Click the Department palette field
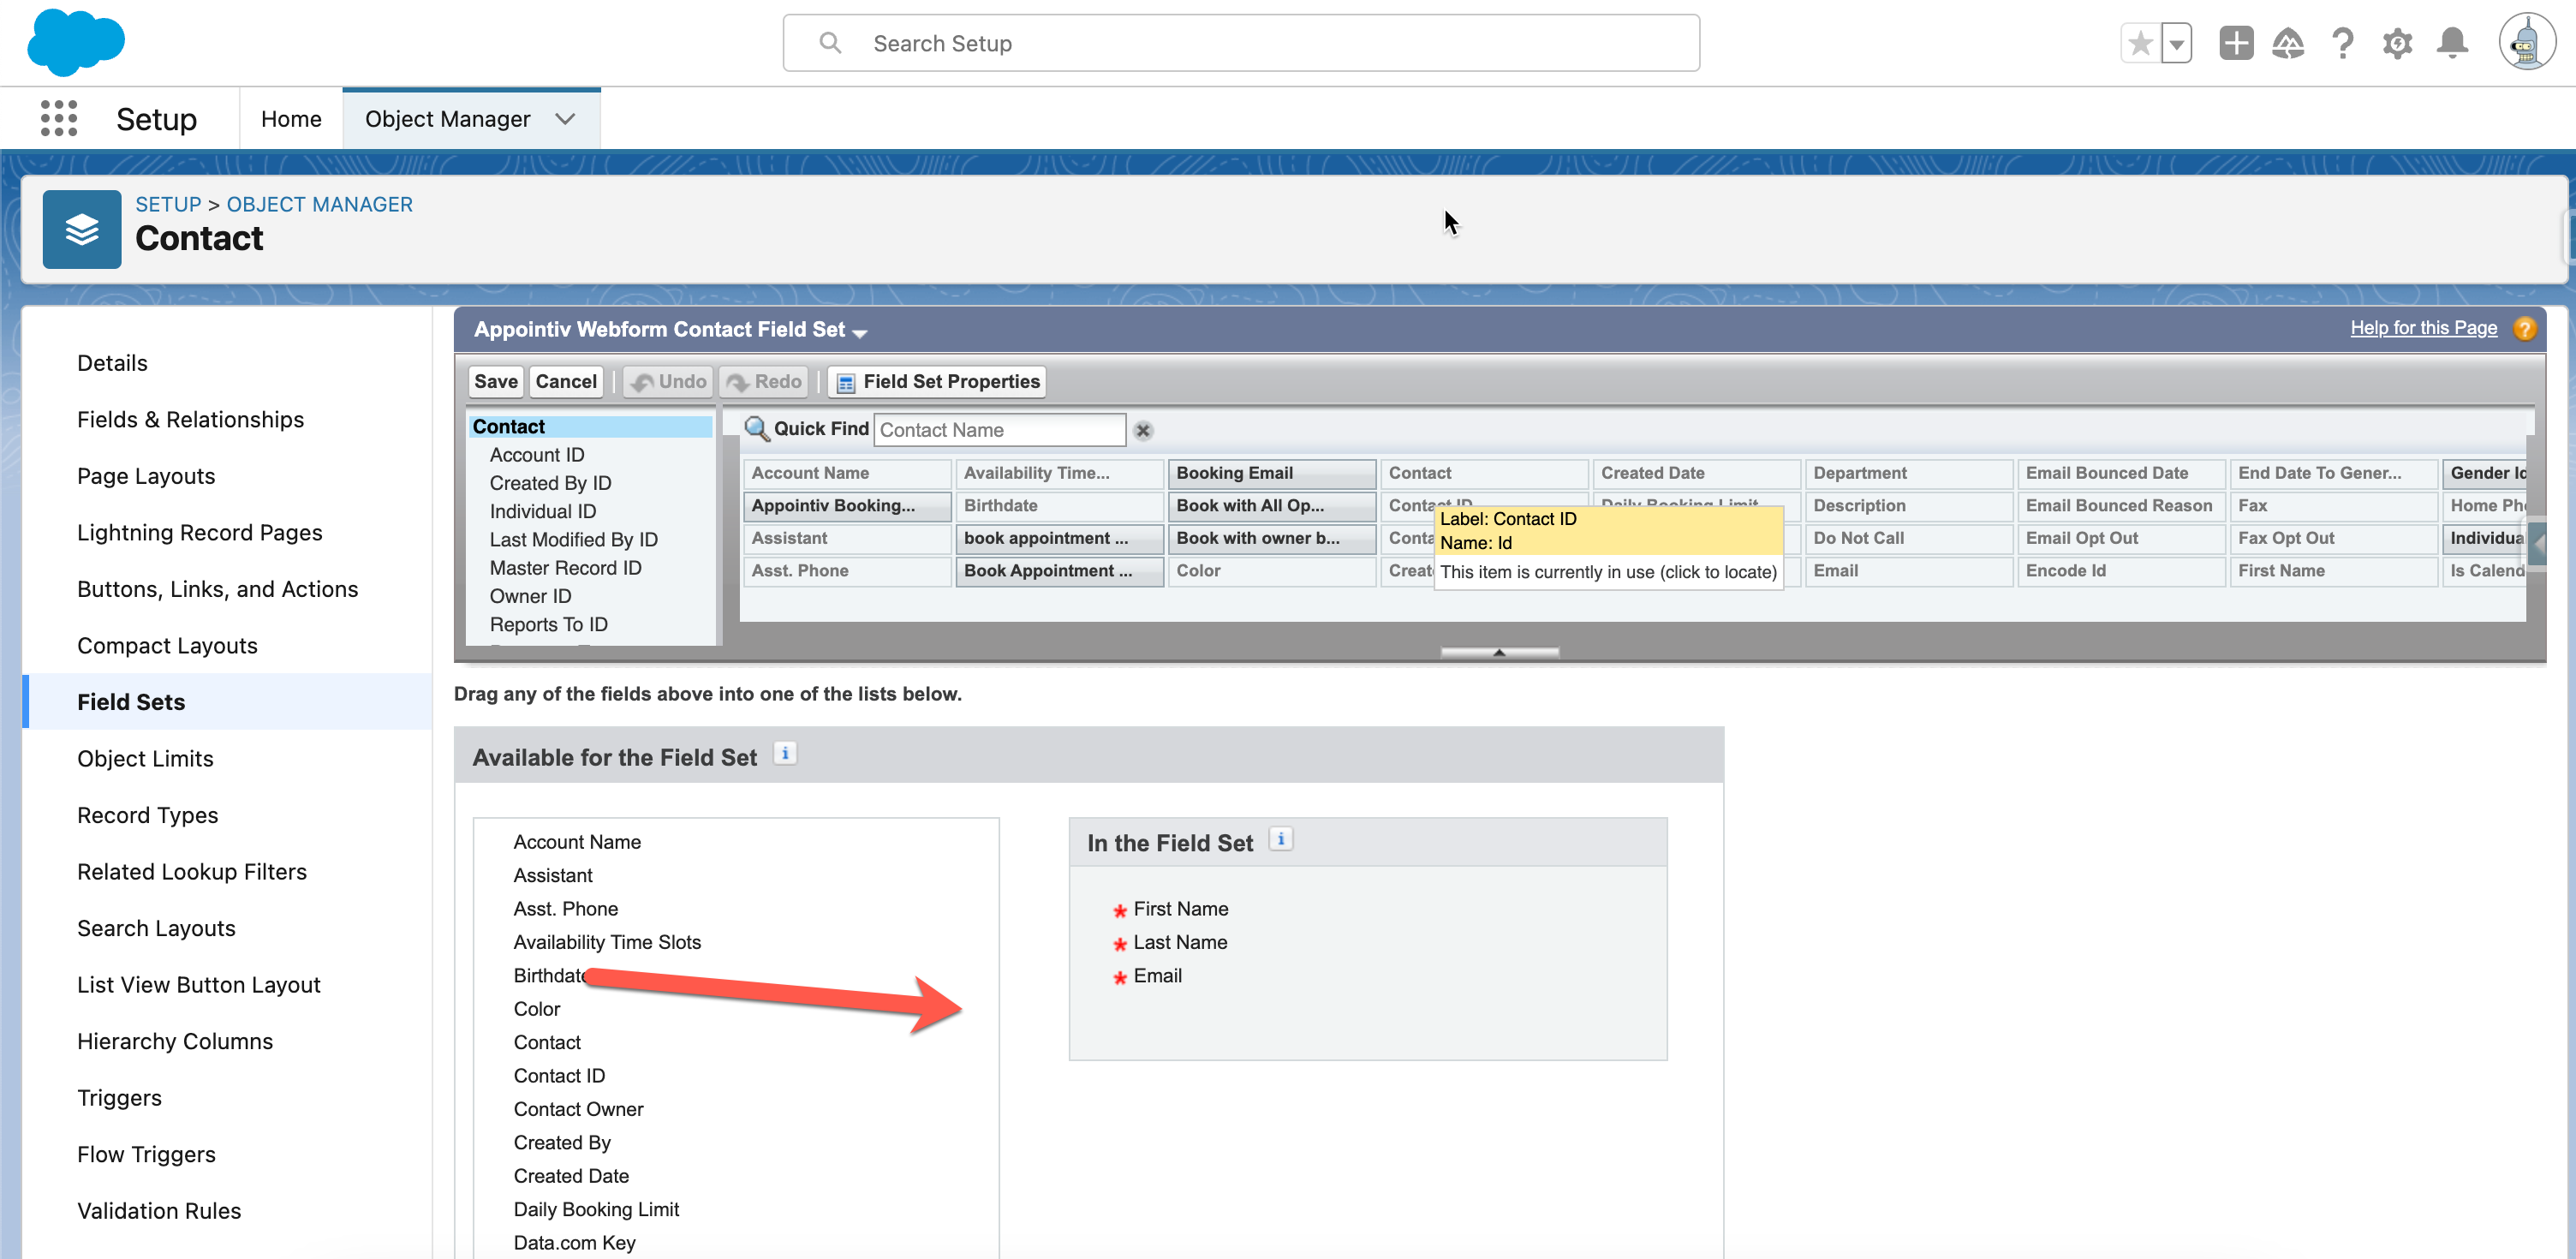2576x1259 pixels. tap(1908, 473)
